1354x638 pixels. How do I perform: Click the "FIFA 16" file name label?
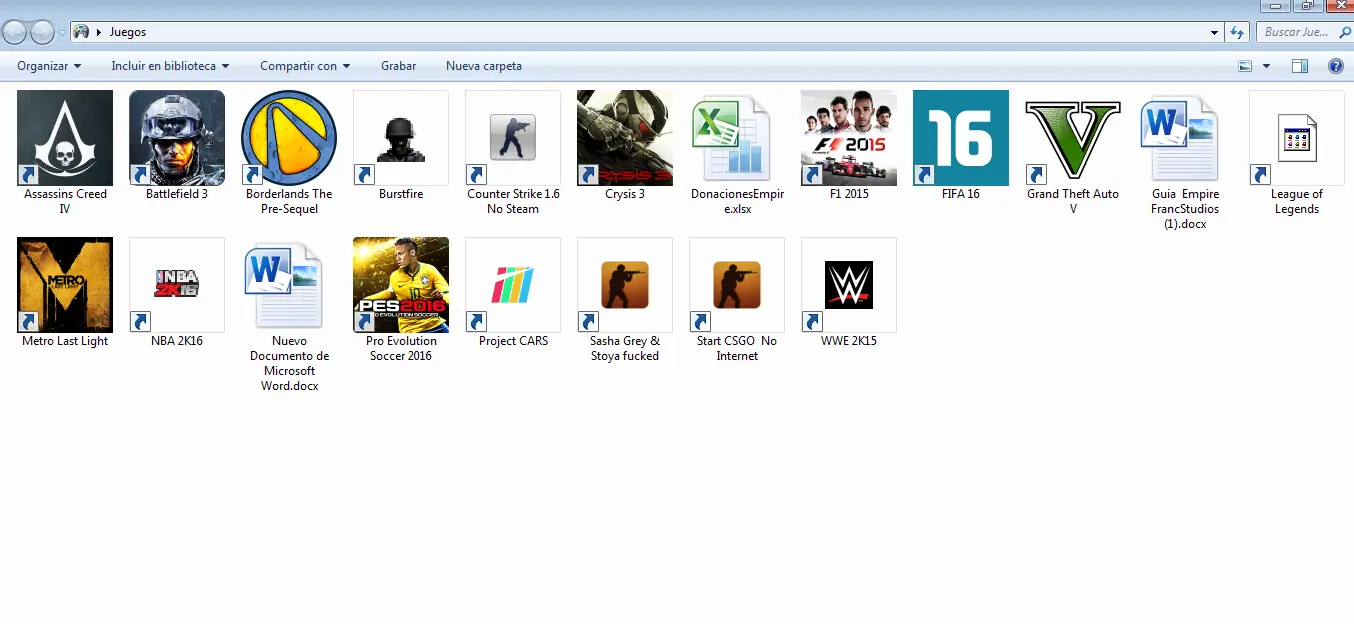click(961, 194)
